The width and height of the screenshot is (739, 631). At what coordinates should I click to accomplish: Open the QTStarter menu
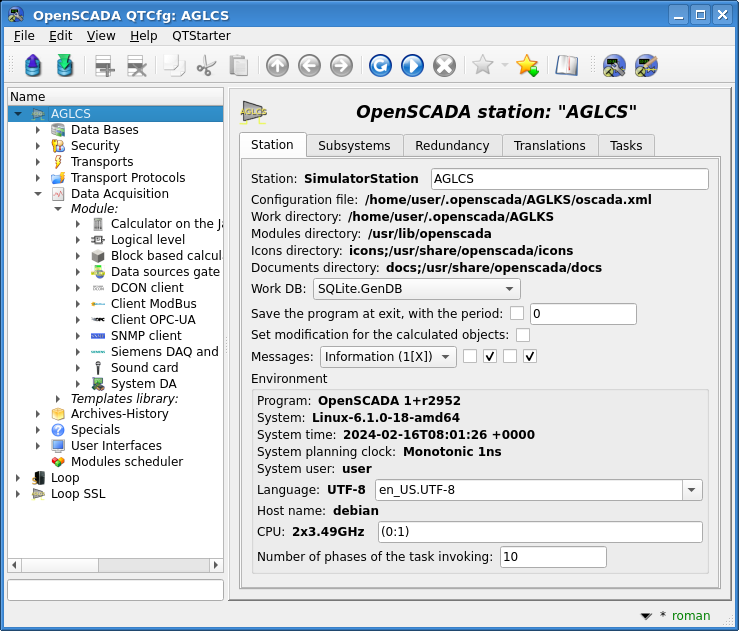[201, 35]
